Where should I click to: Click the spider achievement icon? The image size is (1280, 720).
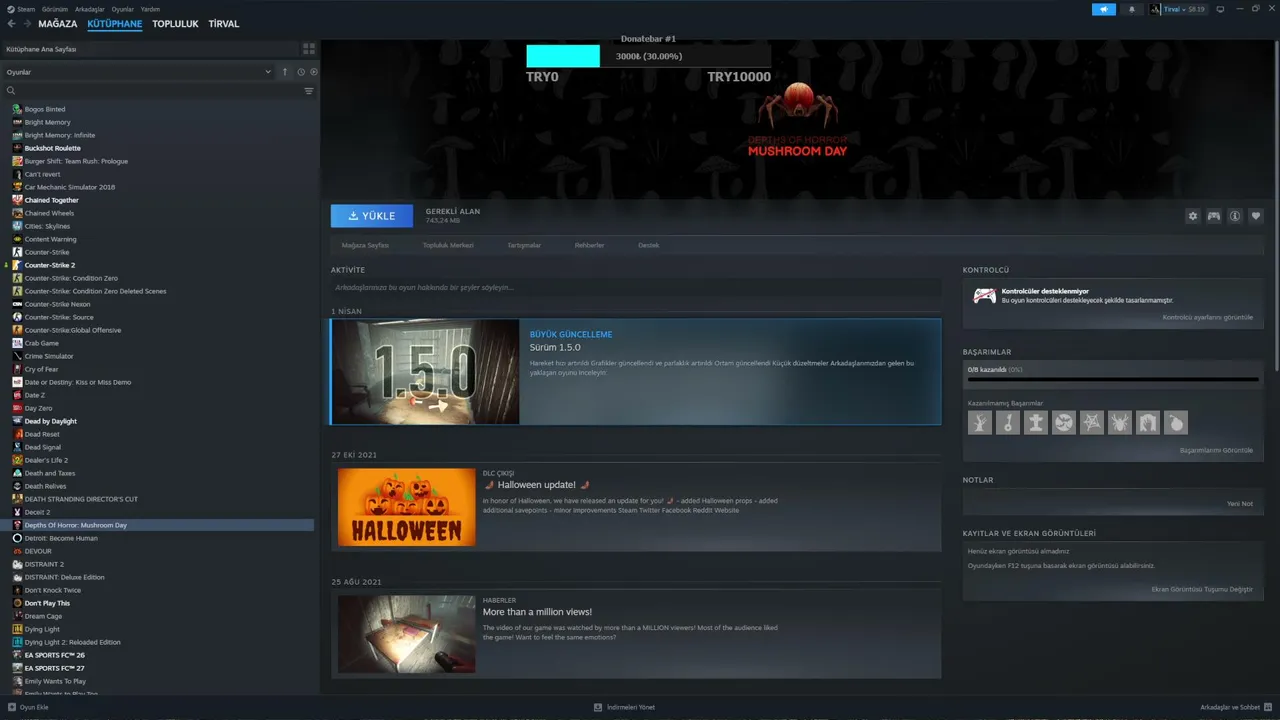click(x=1120, y=423)
